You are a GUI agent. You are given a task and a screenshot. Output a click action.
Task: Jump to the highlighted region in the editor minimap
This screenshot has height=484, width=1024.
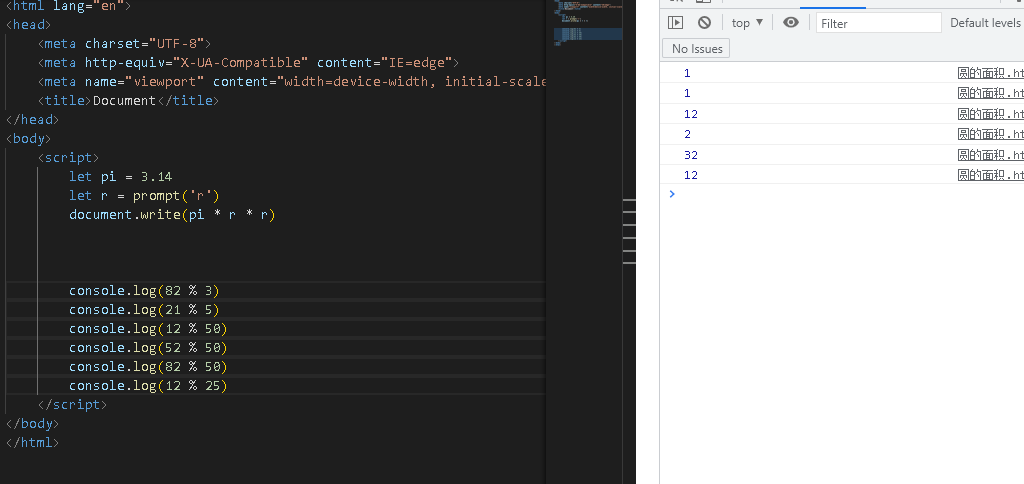point(588,34)
